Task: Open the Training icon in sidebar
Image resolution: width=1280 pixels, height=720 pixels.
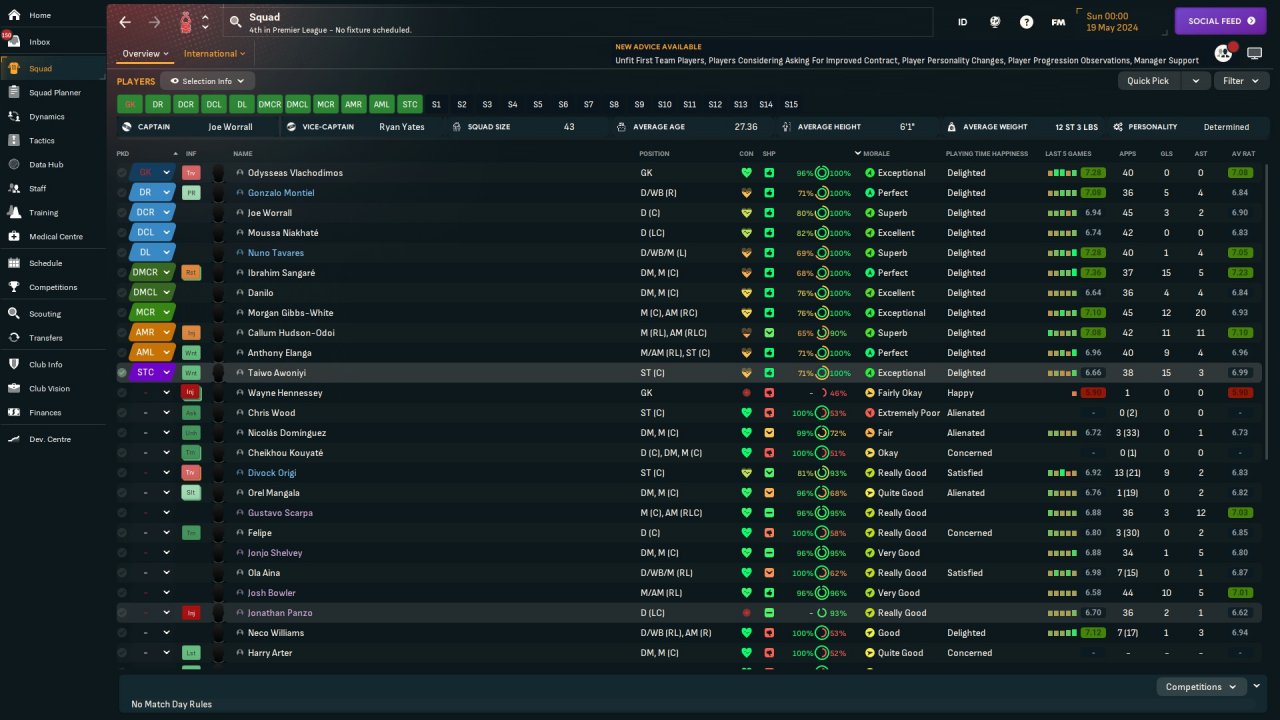Action: [14, 212]
